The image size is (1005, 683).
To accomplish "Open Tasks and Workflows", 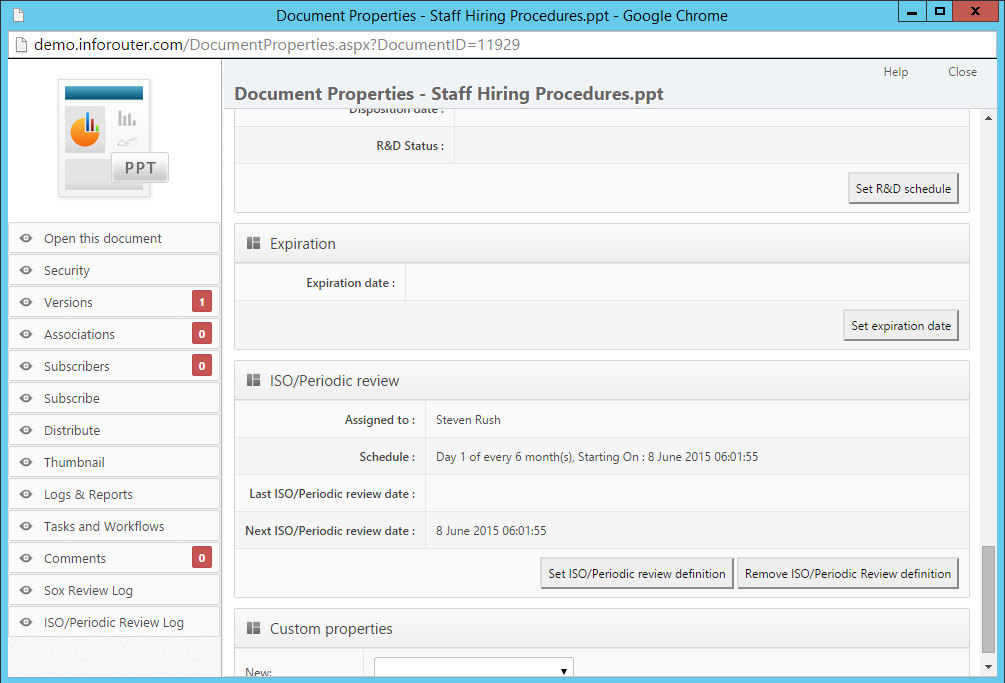I will point(114,527).
